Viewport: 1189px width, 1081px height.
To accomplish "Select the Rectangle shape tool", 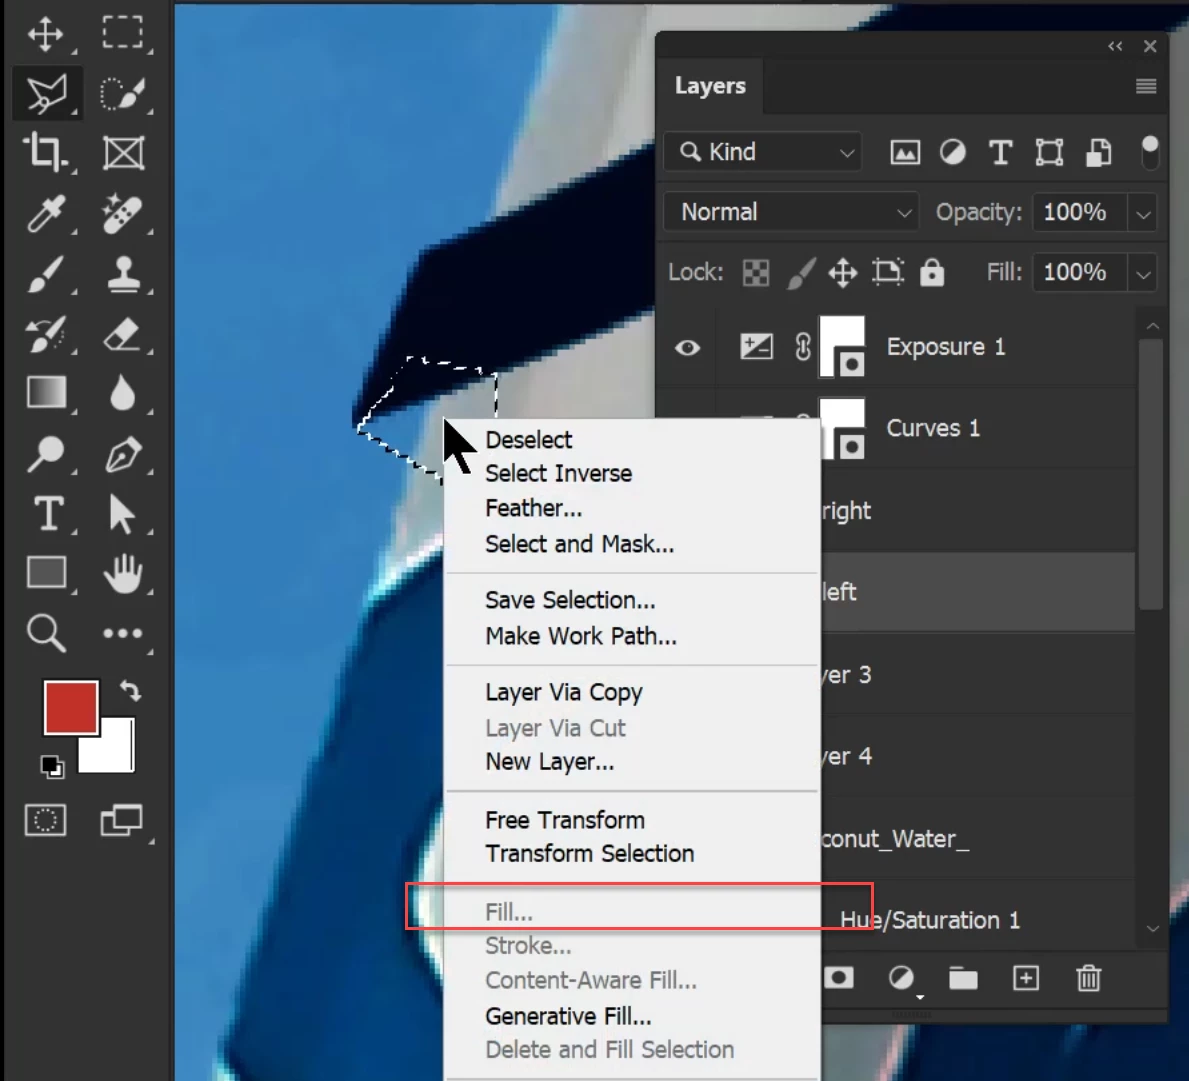I will pos(46,572).
